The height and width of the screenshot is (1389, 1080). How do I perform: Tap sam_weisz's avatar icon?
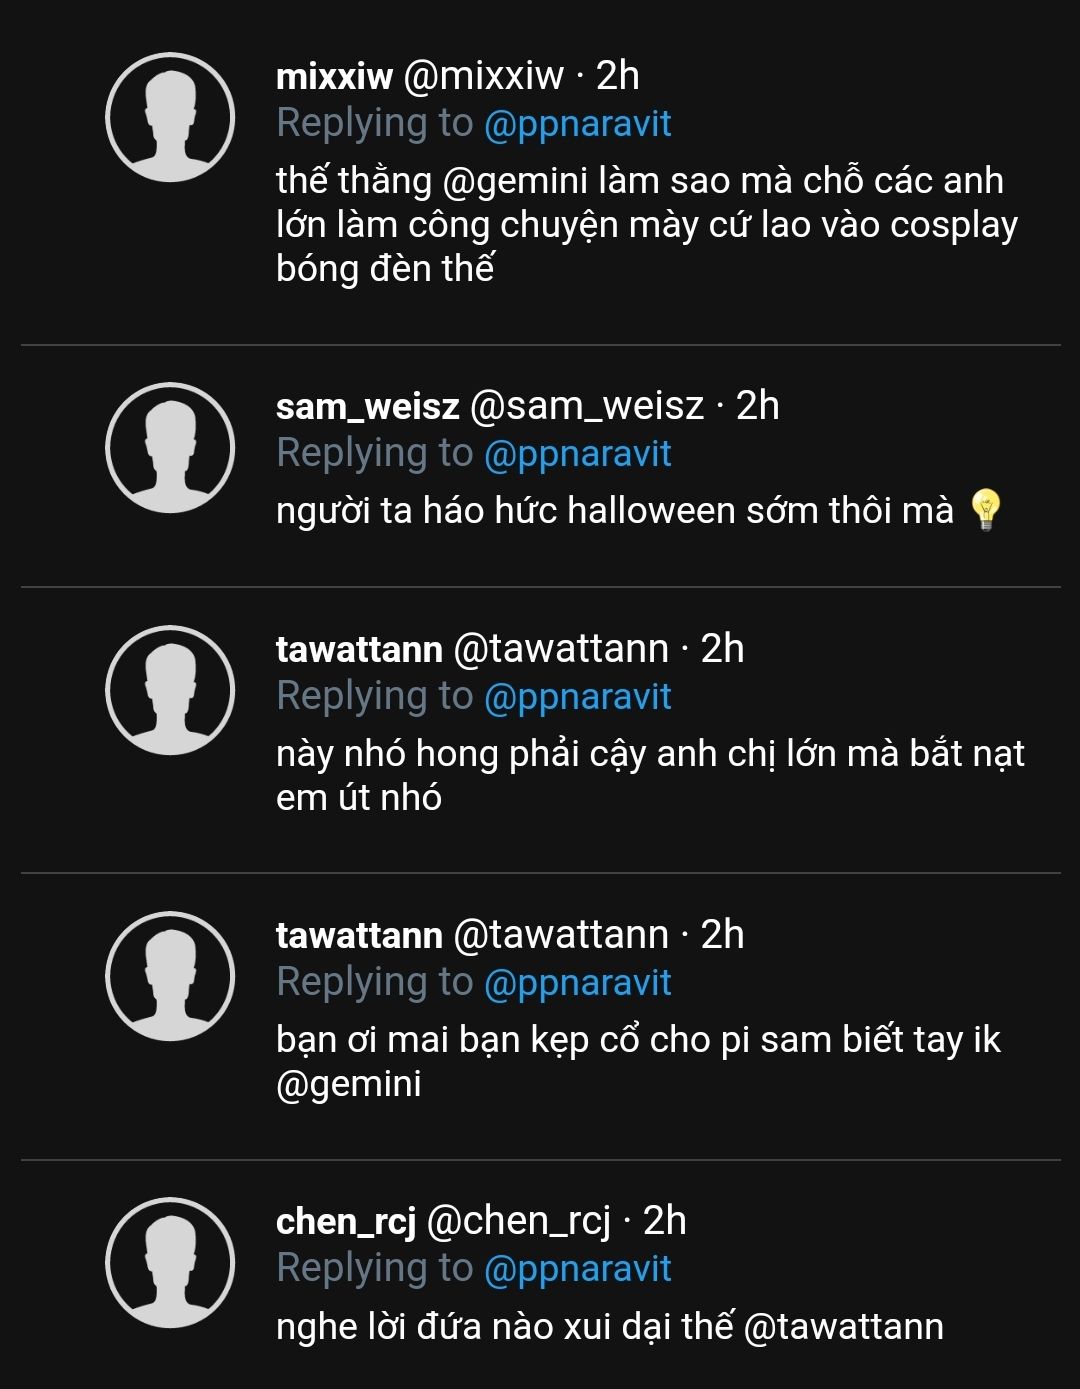click(170, 448)
